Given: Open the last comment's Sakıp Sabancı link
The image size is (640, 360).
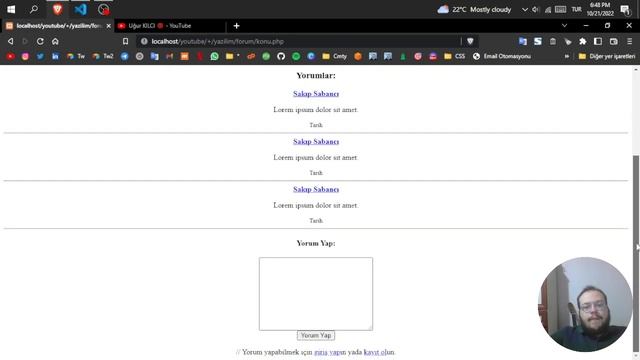Looking at the screenshot, I should pyautogui.click(x=316, y=189).
